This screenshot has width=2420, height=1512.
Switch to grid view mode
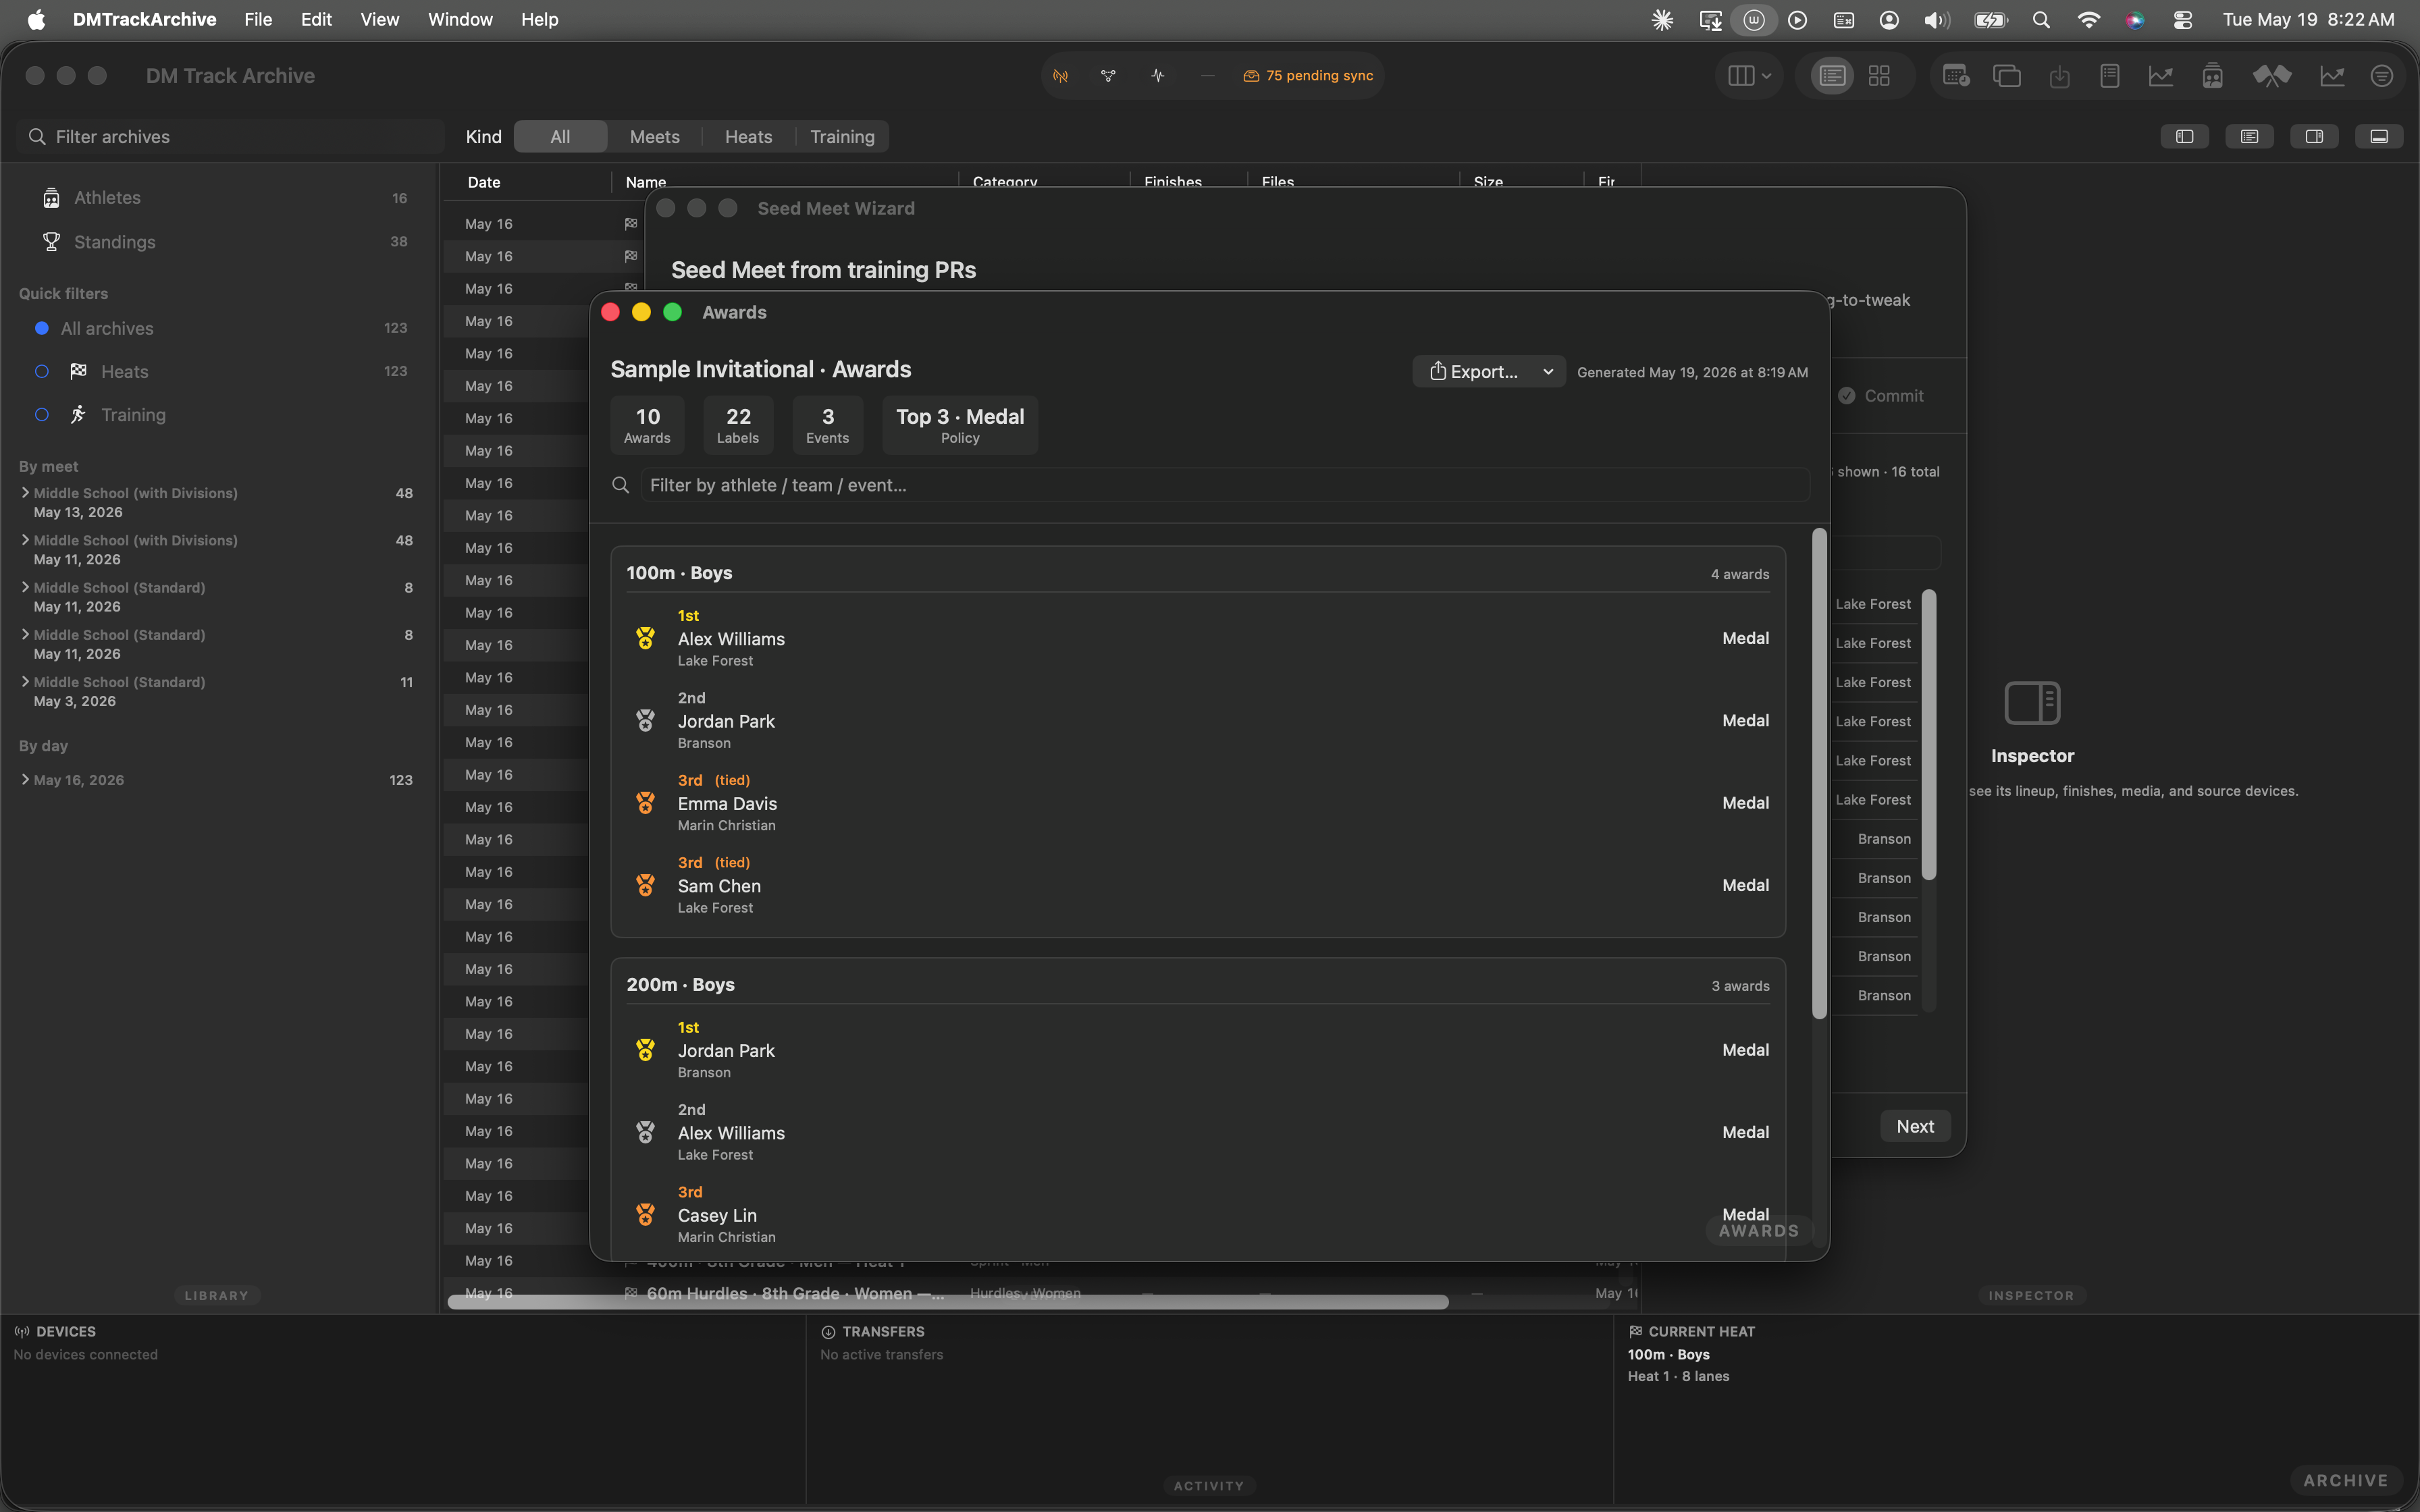pyautogui.click(x=1879, y=76)
